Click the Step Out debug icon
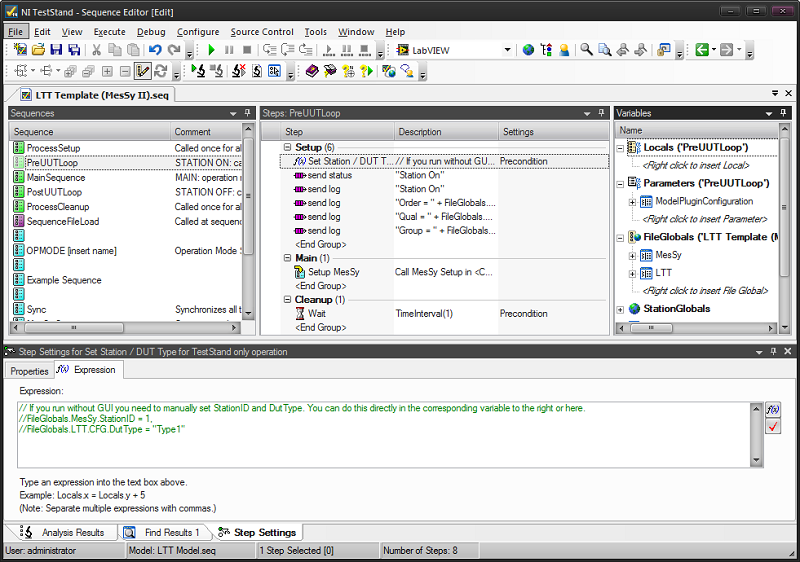 306,49
